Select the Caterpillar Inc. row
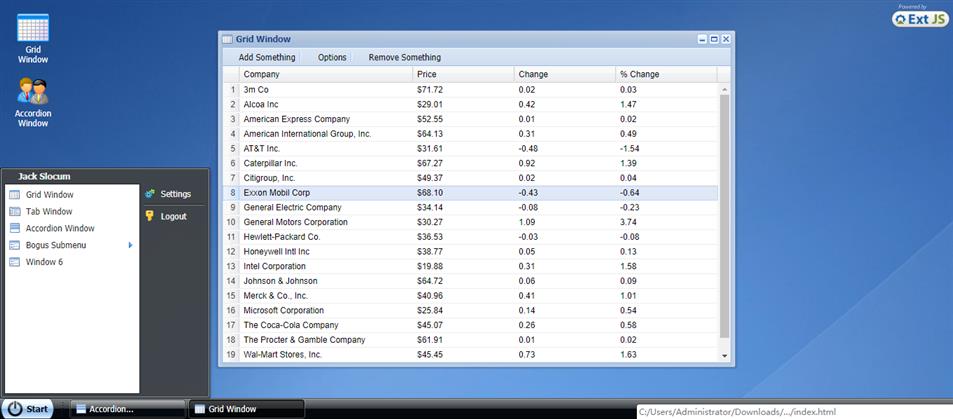 470,164
